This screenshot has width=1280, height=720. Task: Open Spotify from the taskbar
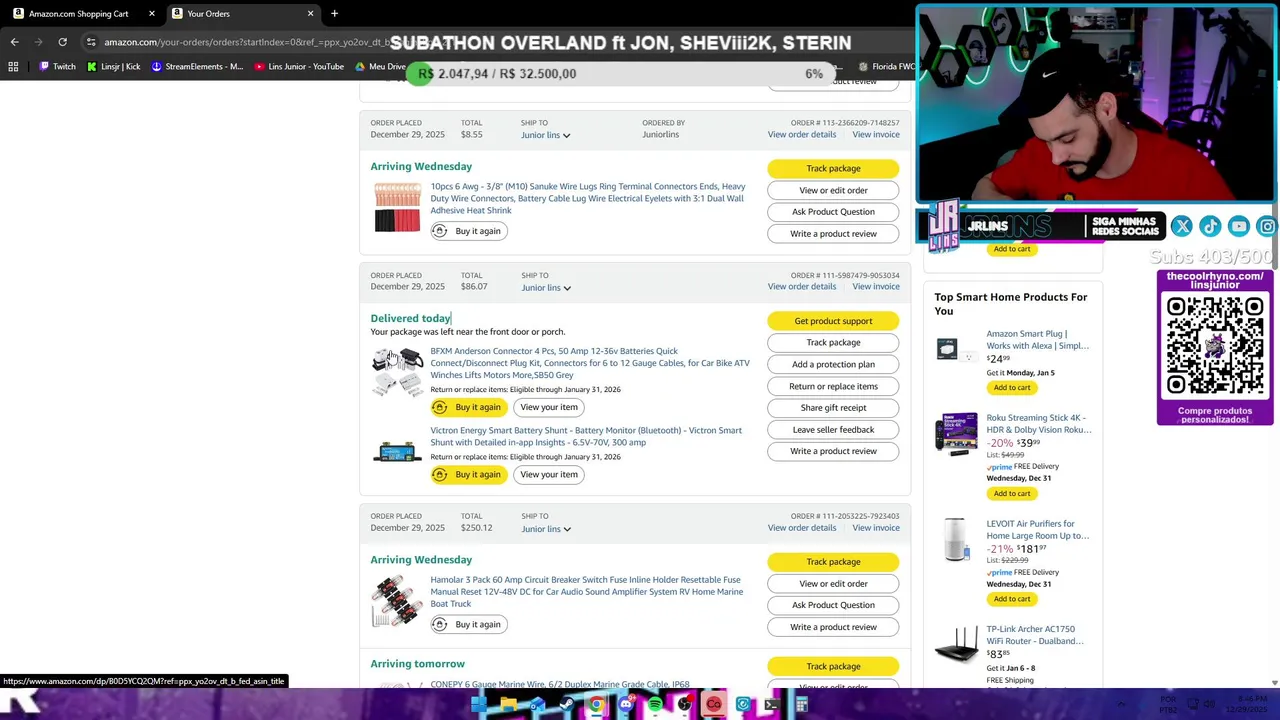[655, 705]
